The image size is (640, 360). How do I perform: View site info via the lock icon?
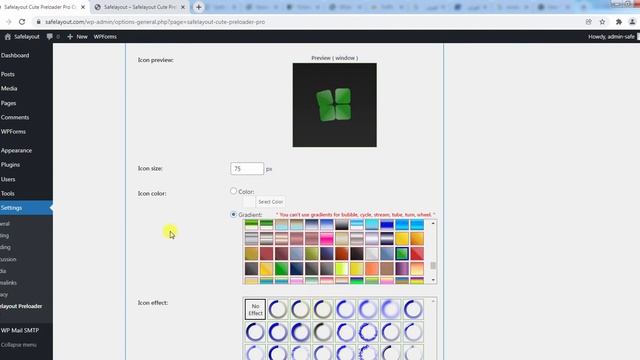coord(39,22)
